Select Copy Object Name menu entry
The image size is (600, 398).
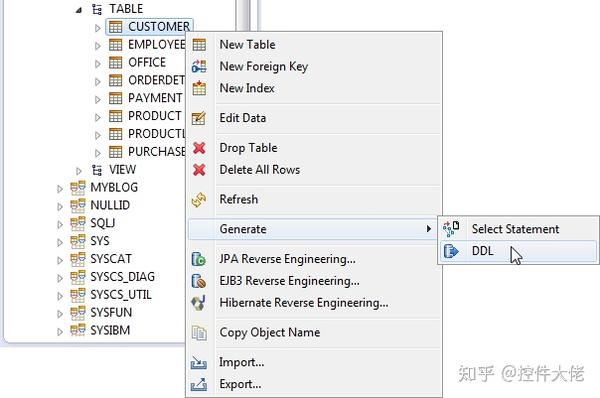point(269,332)
